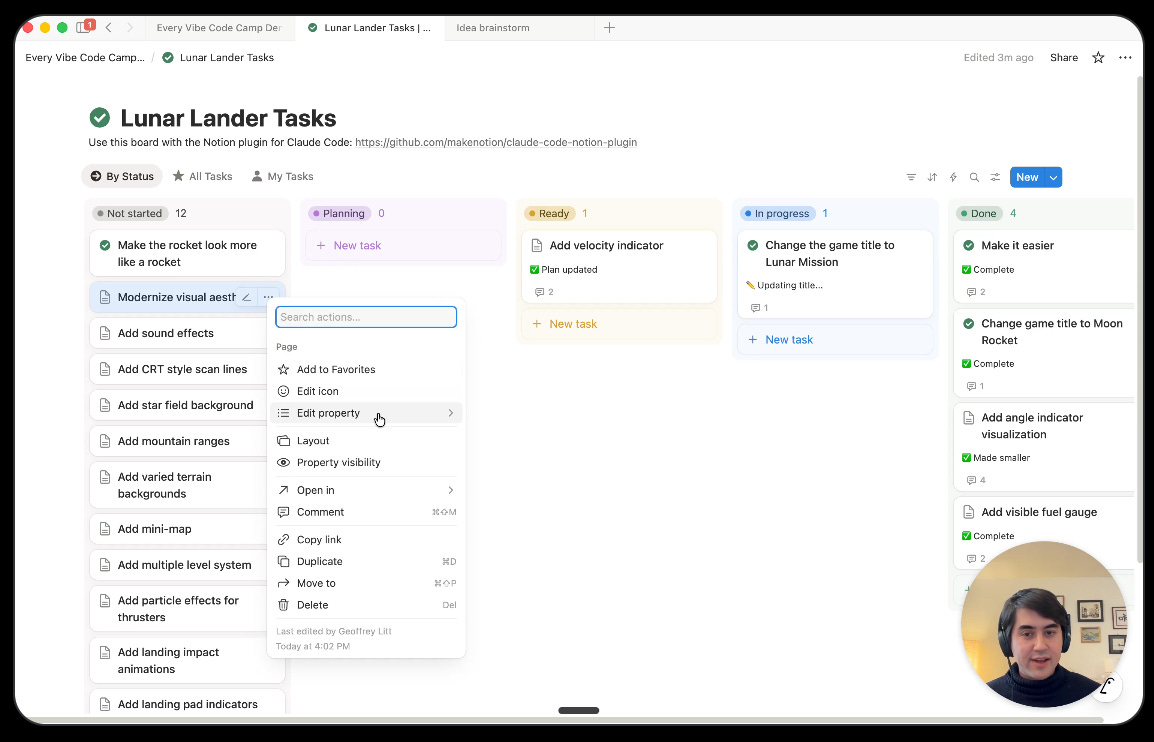Select Edit icon menu entry
The height and width of the screenshot is (742, 1154).
coord(366,392)
